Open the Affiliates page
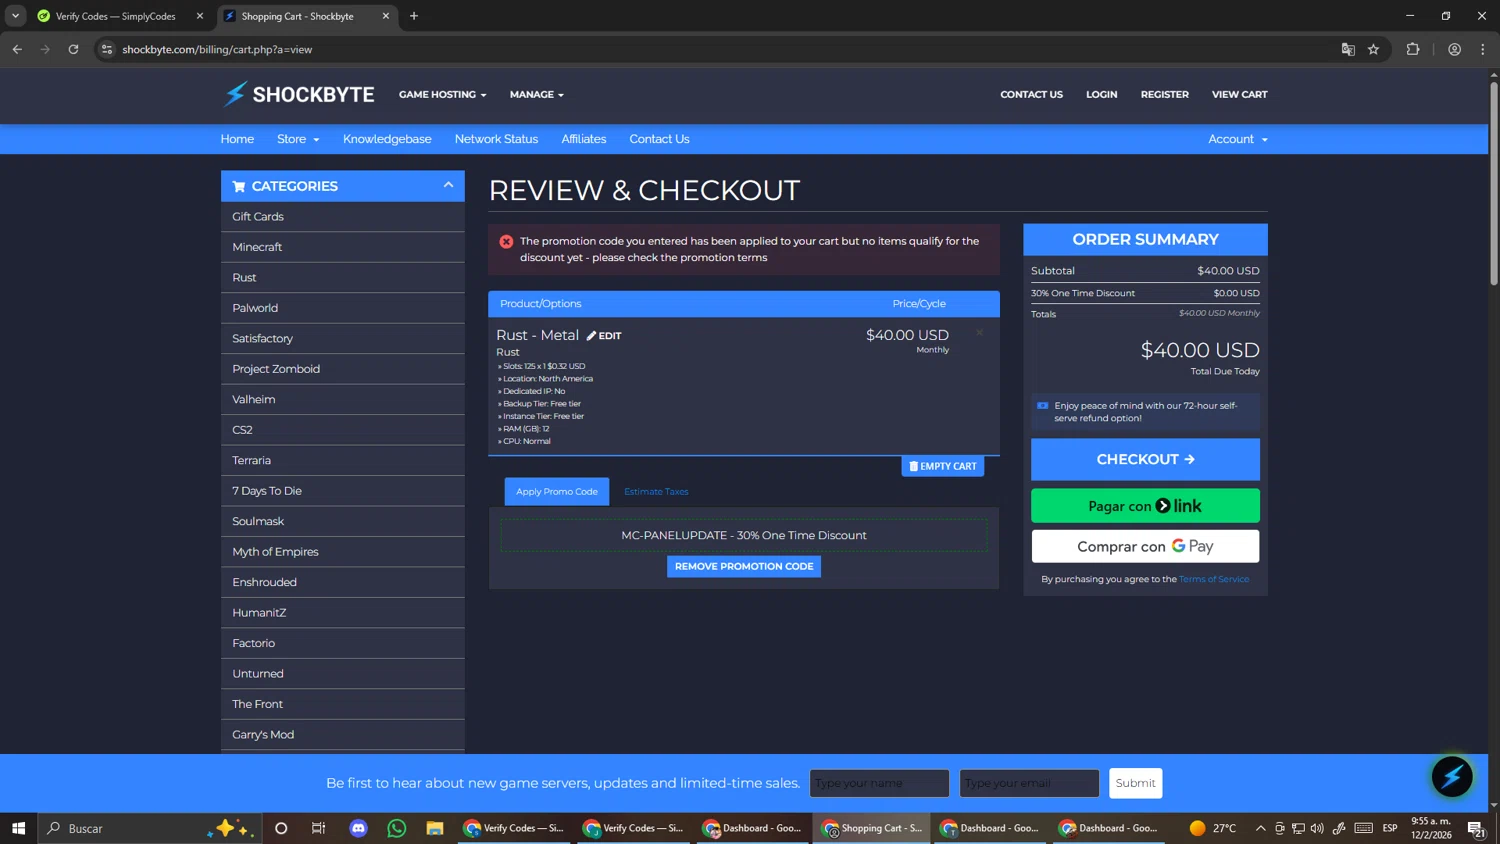1500x844 pixels. 584,139
